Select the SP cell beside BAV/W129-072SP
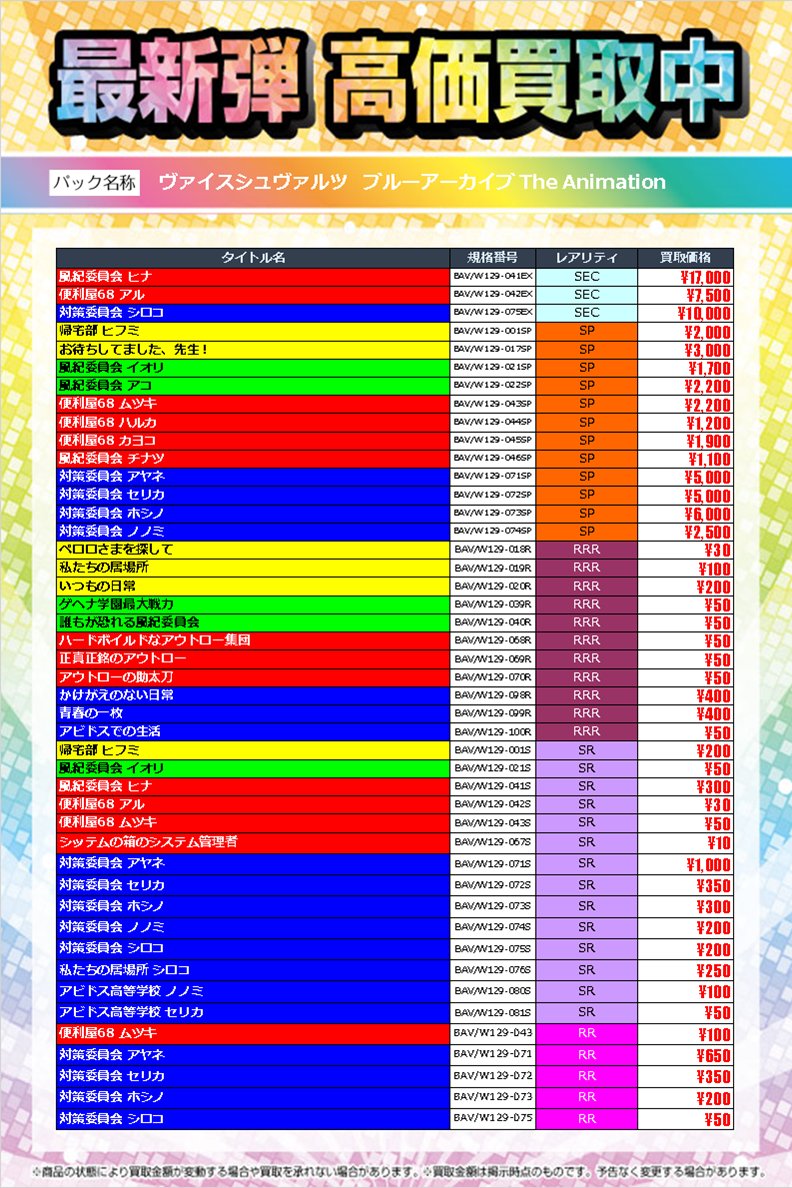This screenshot has width=792, height=1188. (x=587, y=495)
